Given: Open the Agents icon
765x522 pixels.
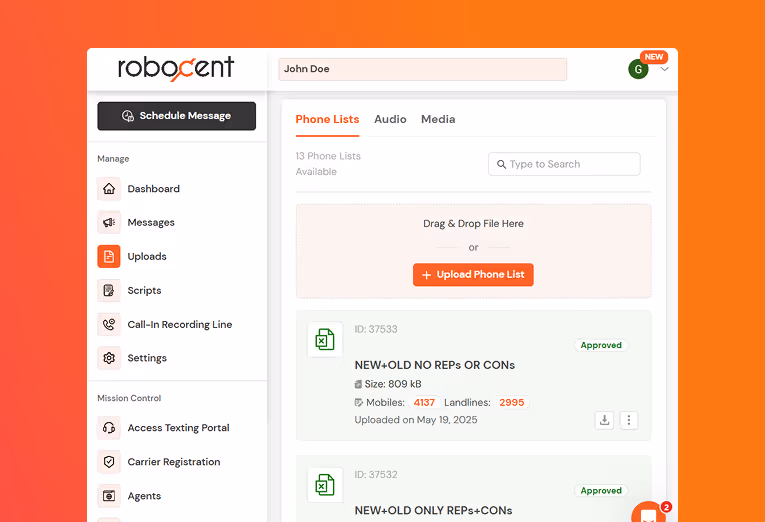Looking at the screenshot, I should [x=109, y=496].
